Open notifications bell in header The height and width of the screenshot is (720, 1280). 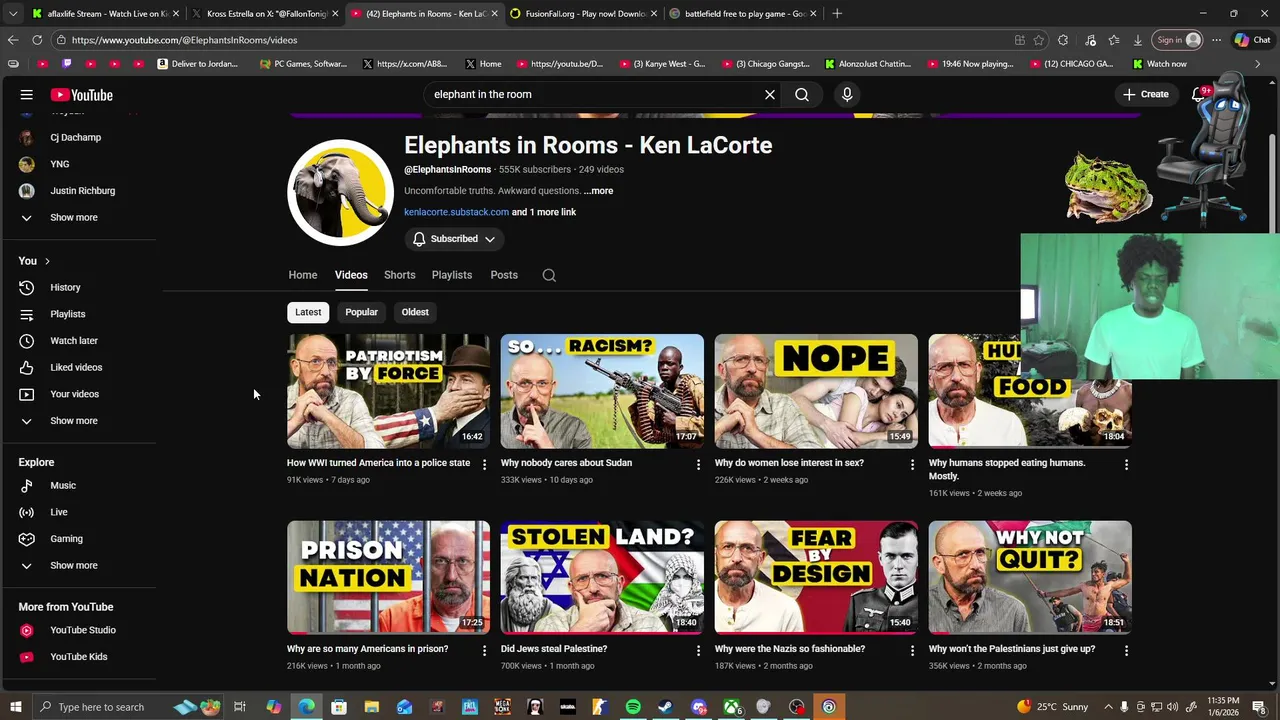[x=1199, y=95]
